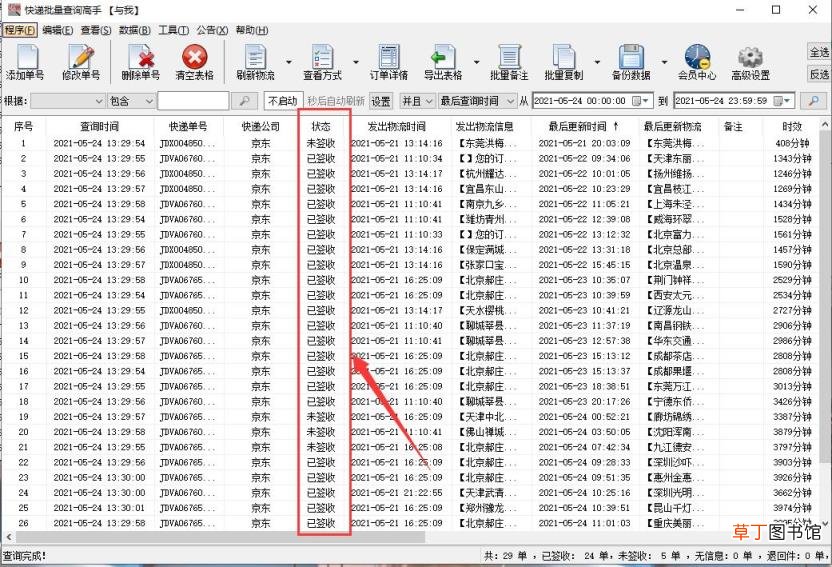Viewport: 832px width, 567px height.
Task: Maximize the 快递批量查询高手 window
Action: pyautogui.click(x=776, y=10)
